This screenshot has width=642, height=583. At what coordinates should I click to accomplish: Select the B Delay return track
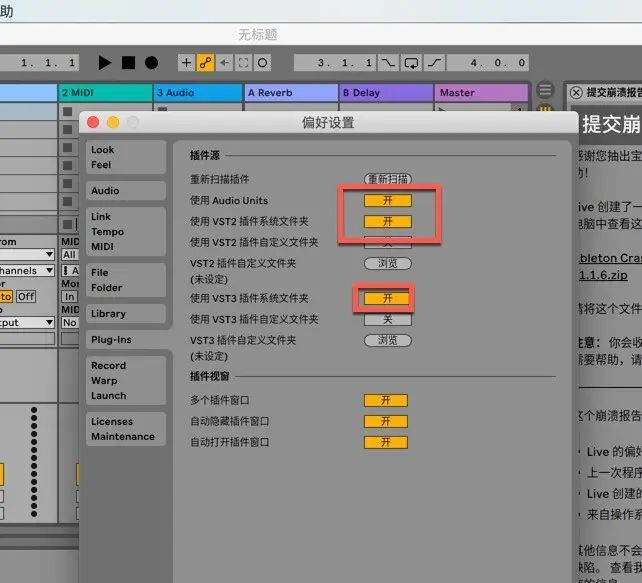coord(386,93)
